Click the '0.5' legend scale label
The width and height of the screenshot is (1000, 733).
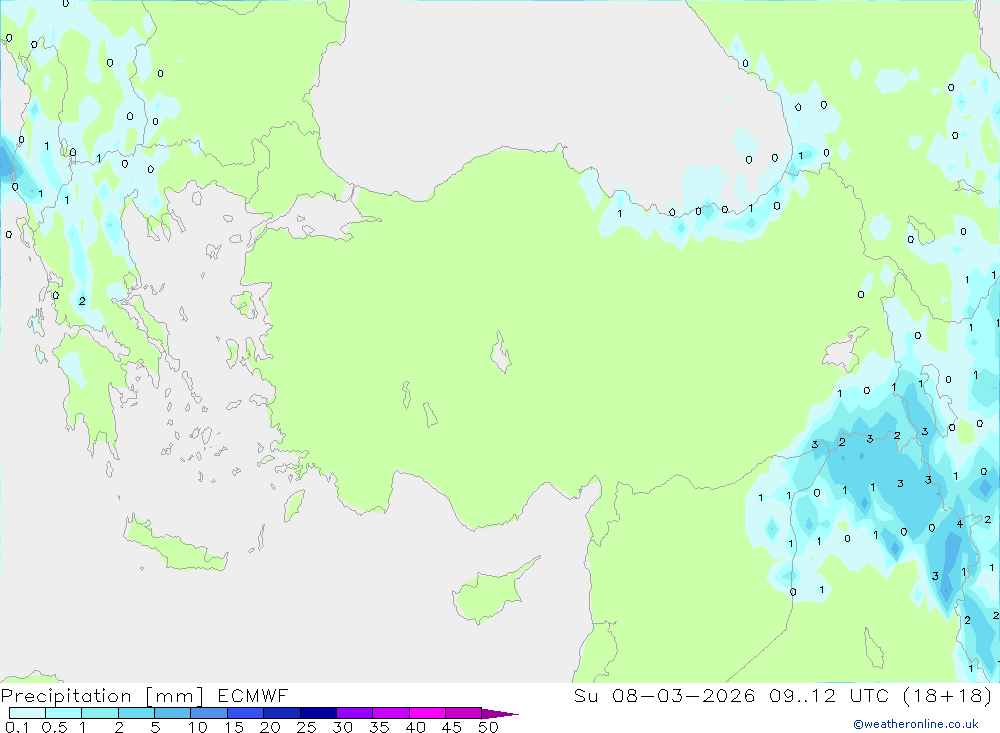pos(54,727)
